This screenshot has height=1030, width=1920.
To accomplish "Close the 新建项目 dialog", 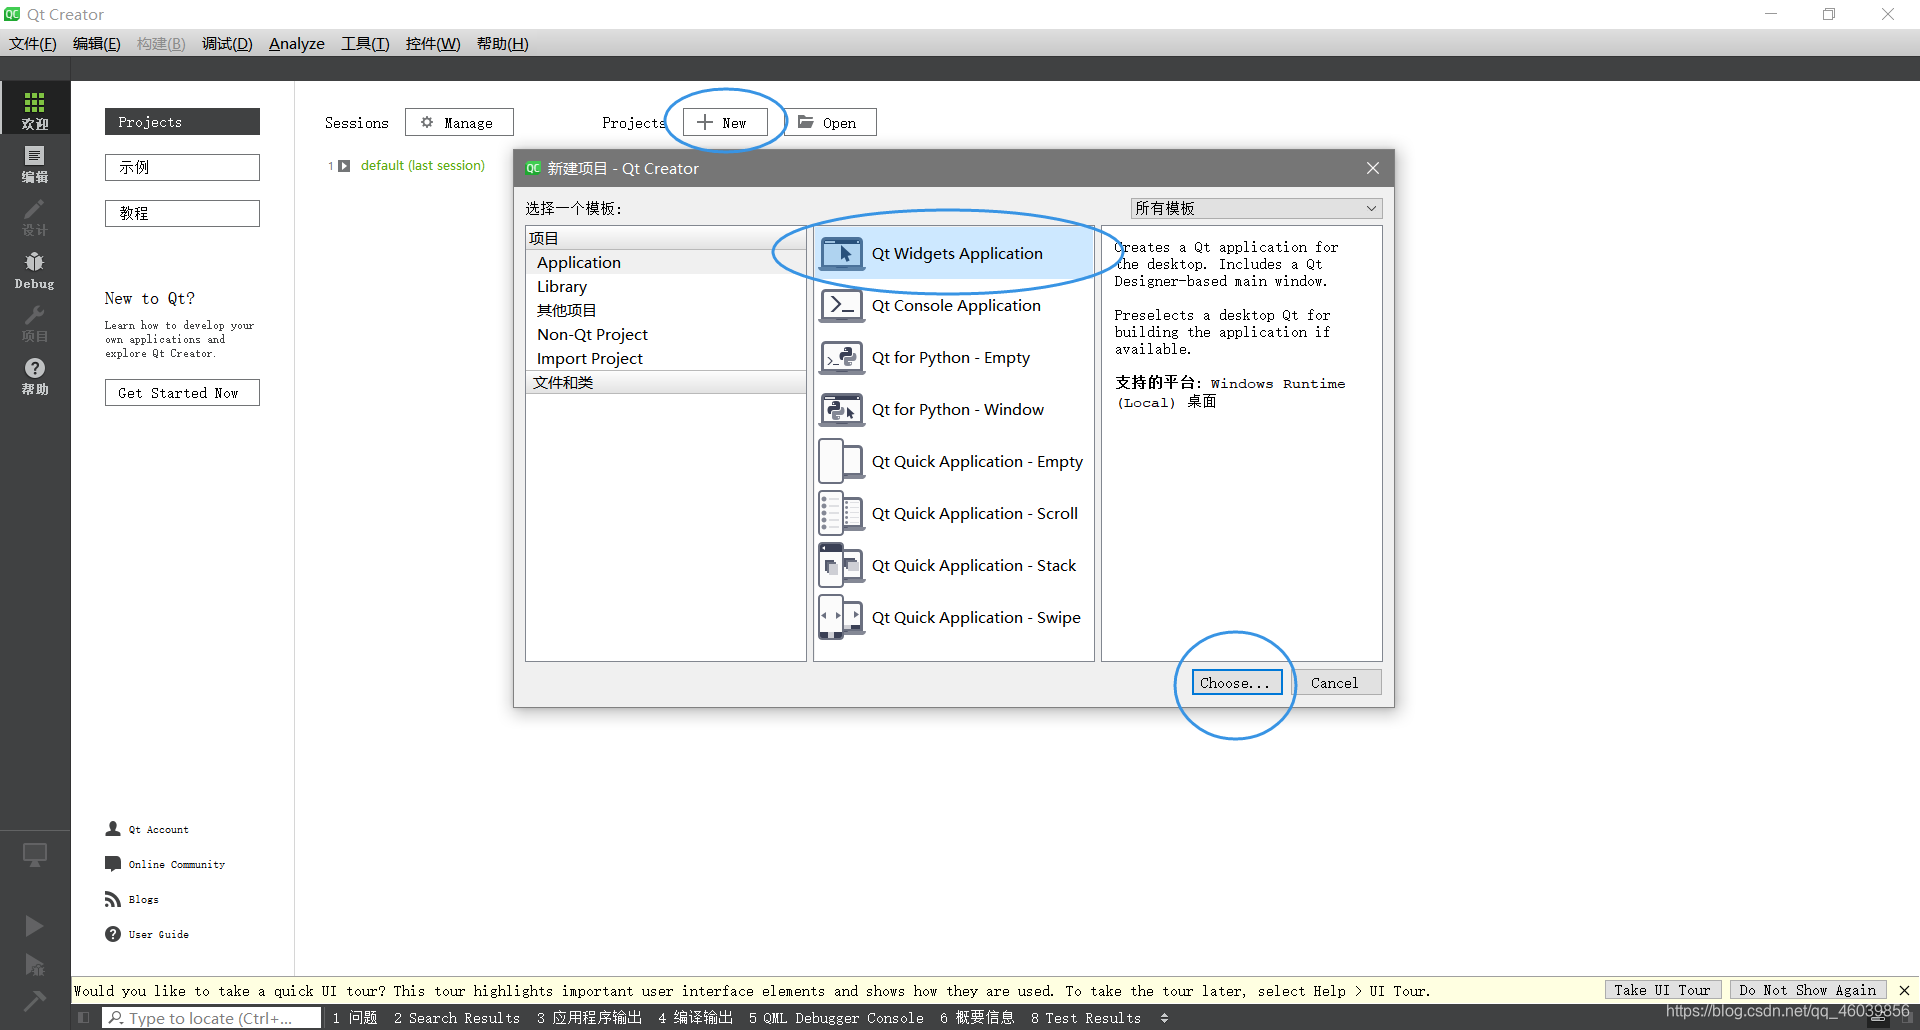I will click(1373, 168).
